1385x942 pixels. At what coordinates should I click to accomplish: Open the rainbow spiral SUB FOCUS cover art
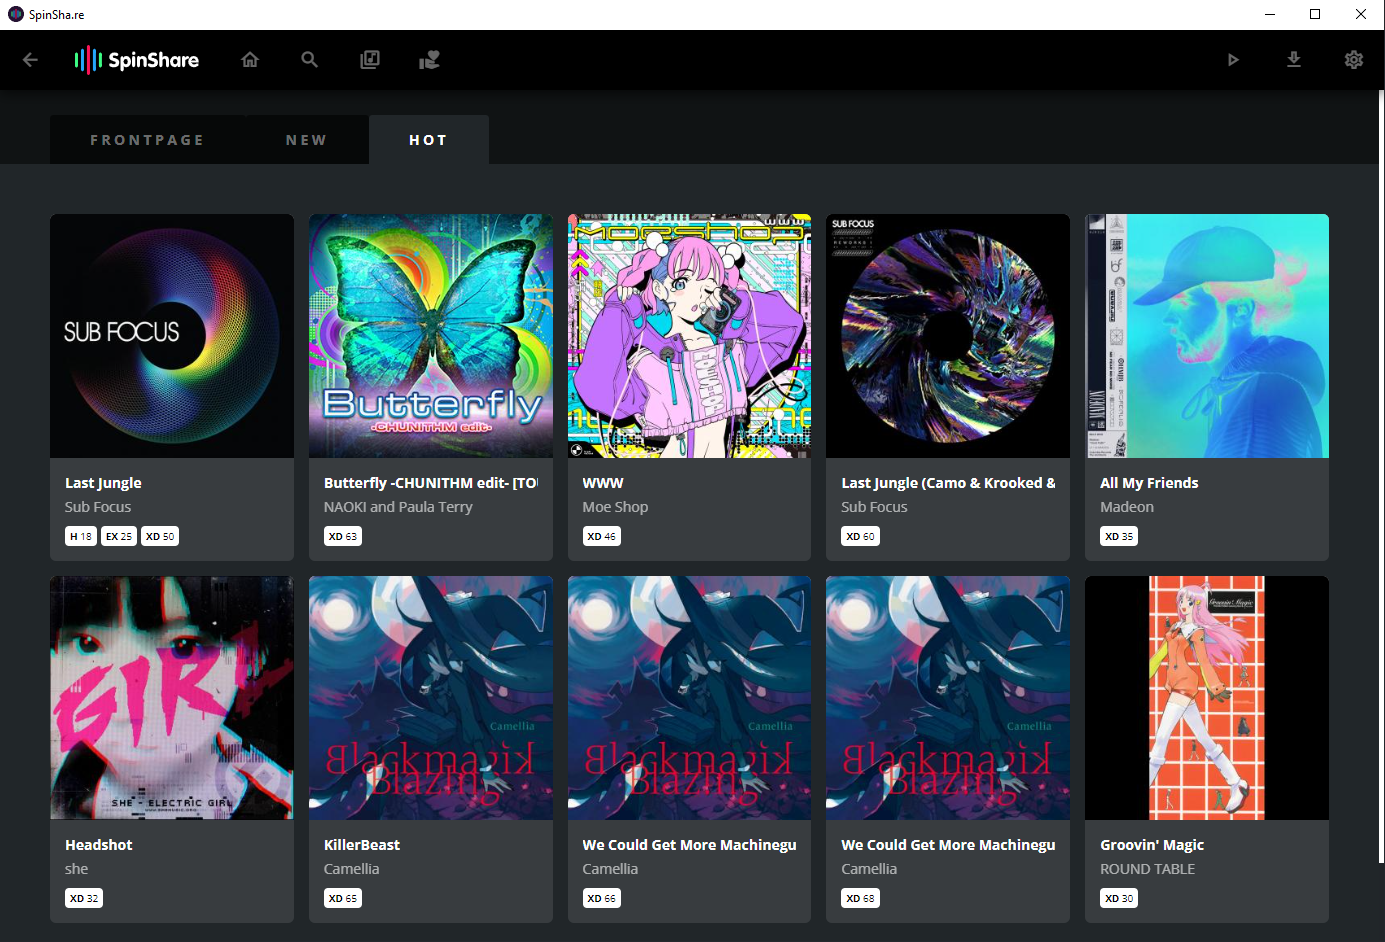click(172, 336)
